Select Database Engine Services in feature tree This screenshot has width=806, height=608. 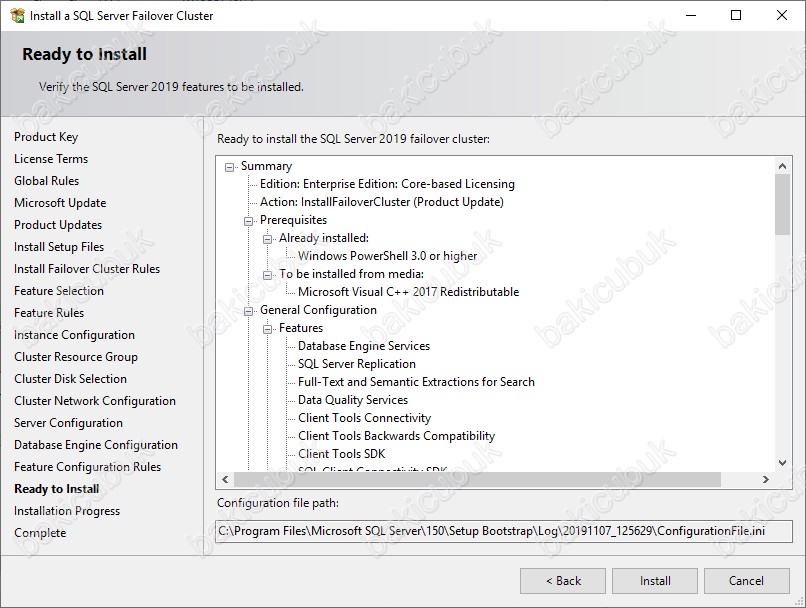(363, 346)
